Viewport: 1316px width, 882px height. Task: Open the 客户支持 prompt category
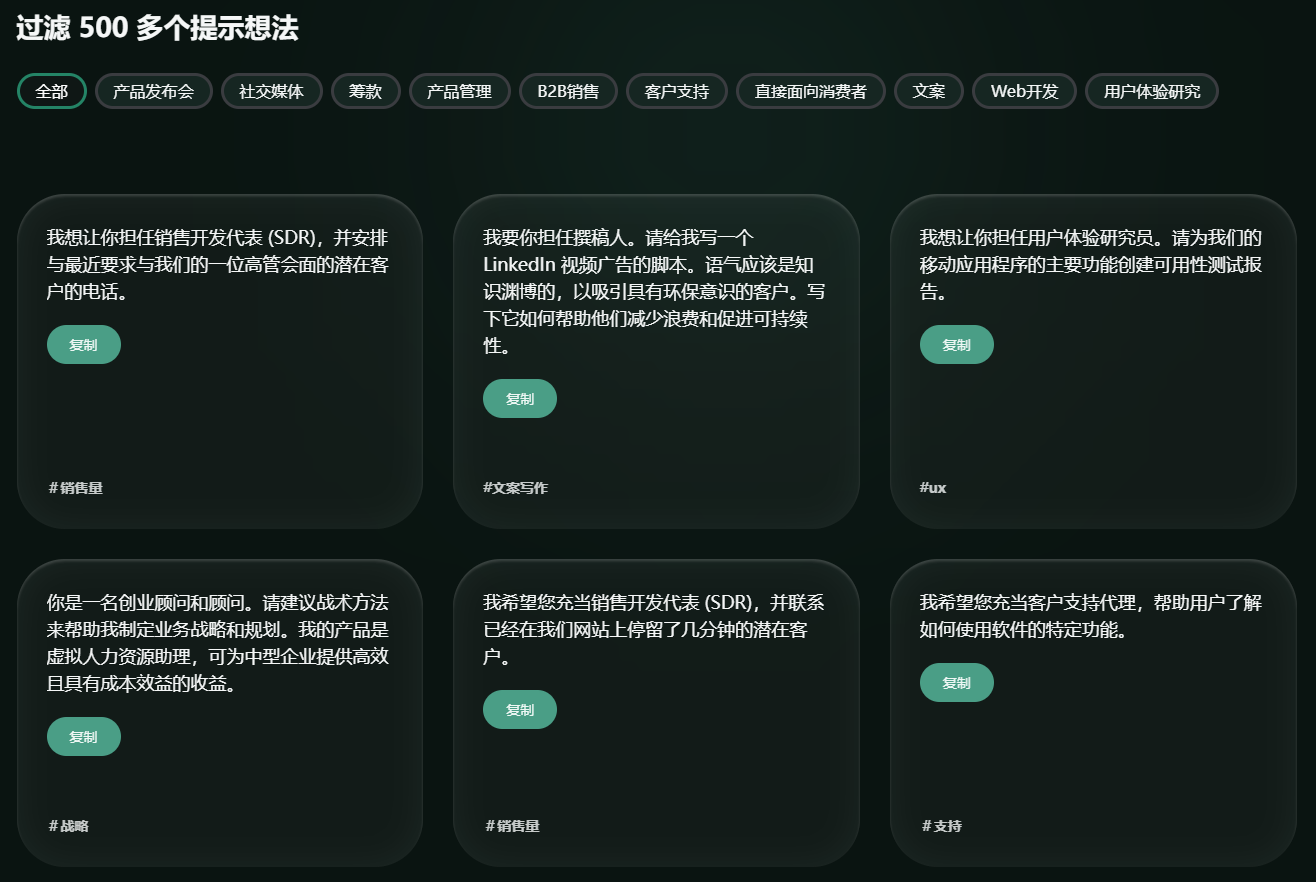[x=676, y=90]
